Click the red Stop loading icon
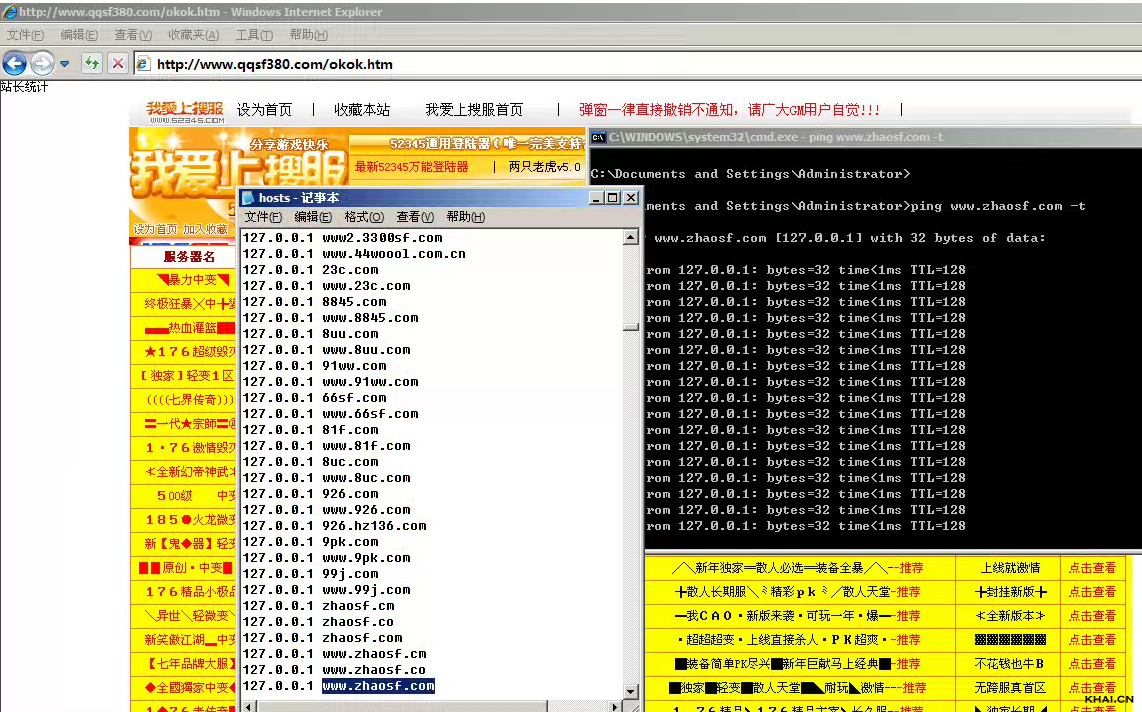Viewport: 1142px width, 712px height. [118, 64]
